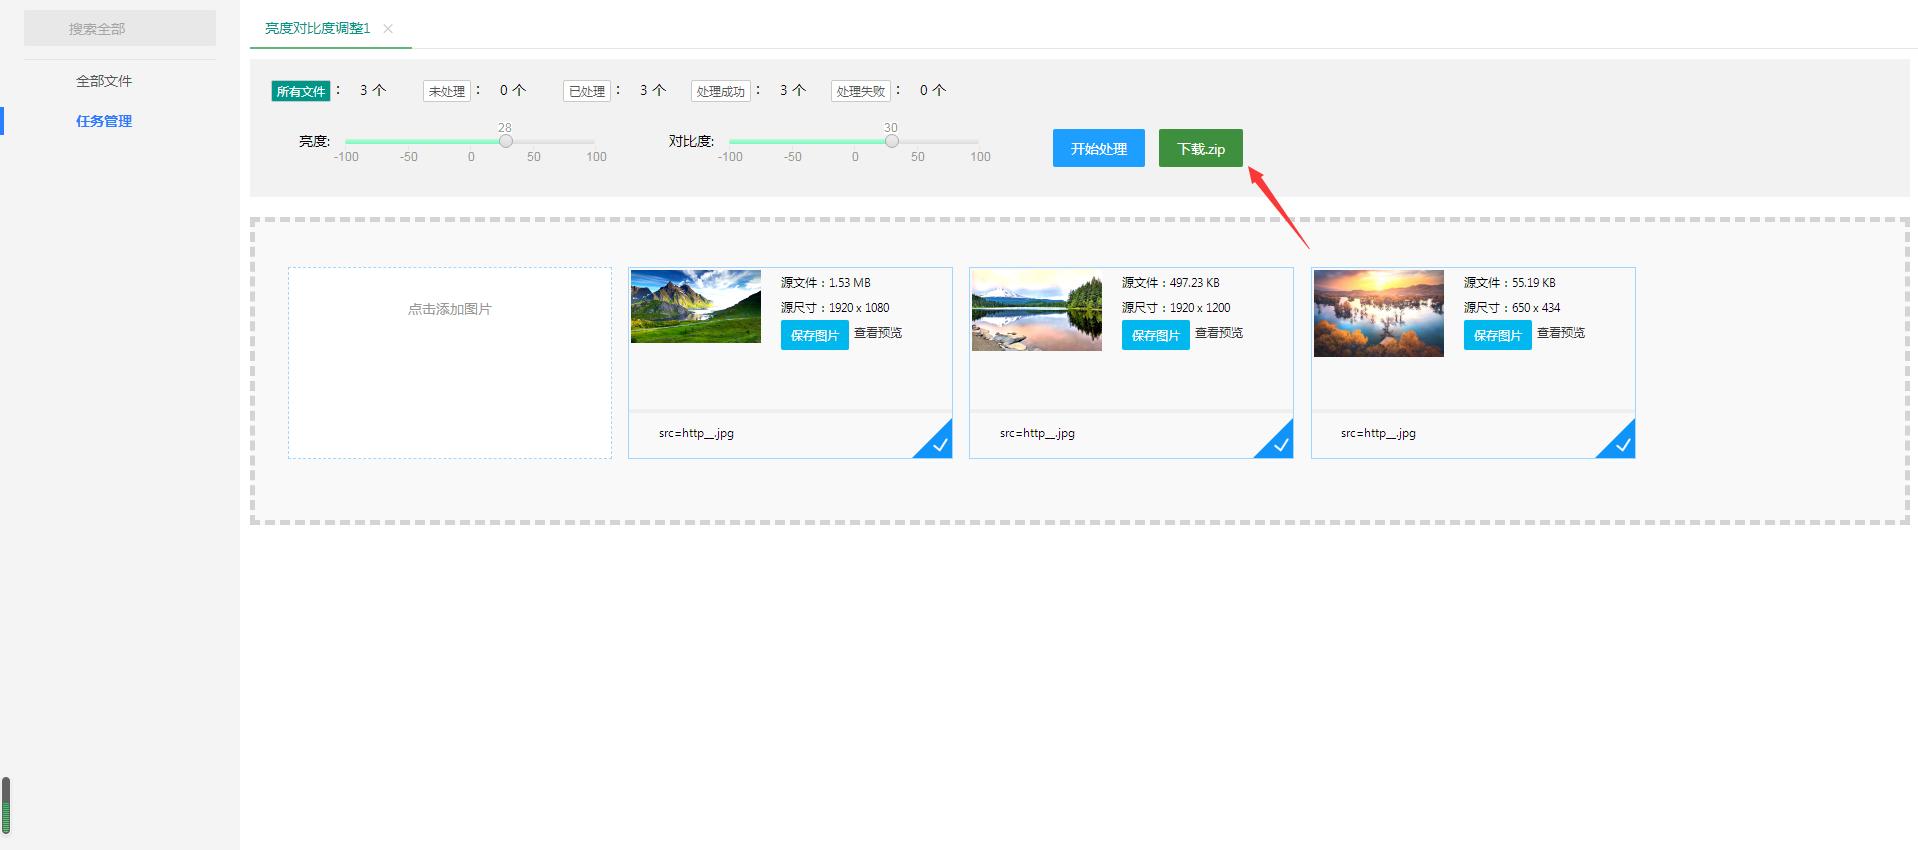Filter by 处理成功 files
This screenshot has width=1918, height=850.
point(721,91)
